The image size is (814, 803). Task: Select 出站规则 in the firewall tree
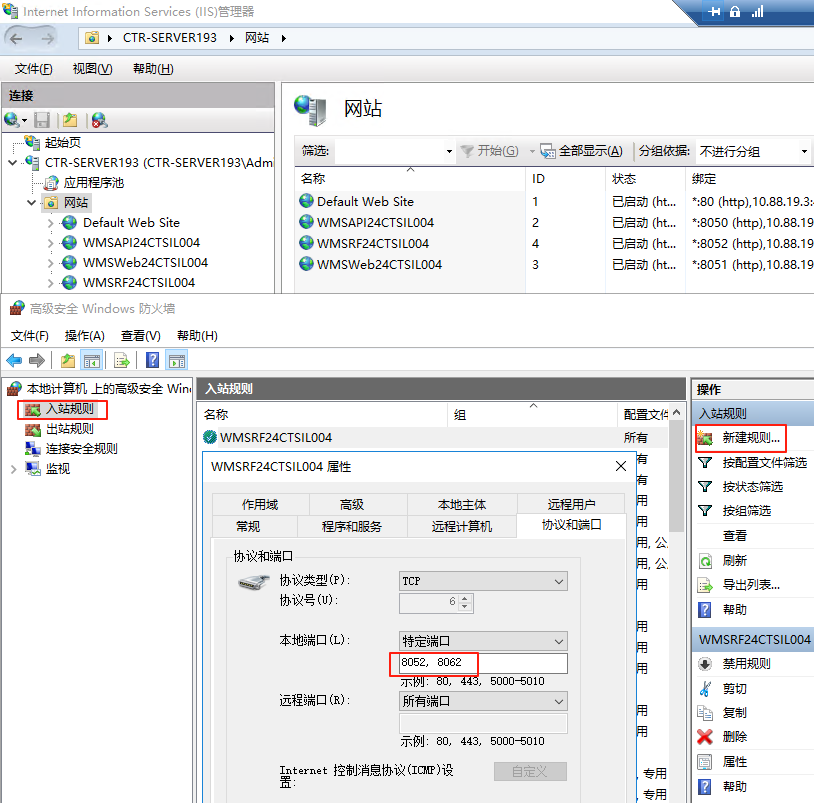69,429
